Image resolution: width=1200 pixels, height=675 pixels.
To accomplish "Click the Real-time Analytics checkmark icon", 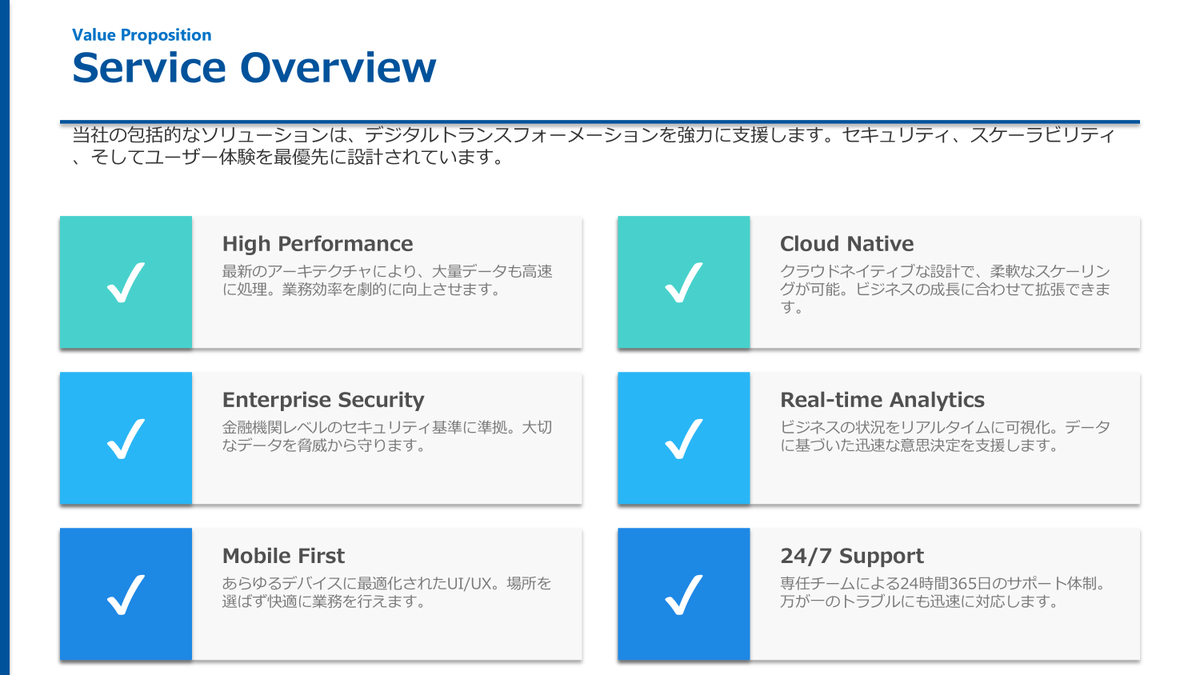I will pos(683,438).
